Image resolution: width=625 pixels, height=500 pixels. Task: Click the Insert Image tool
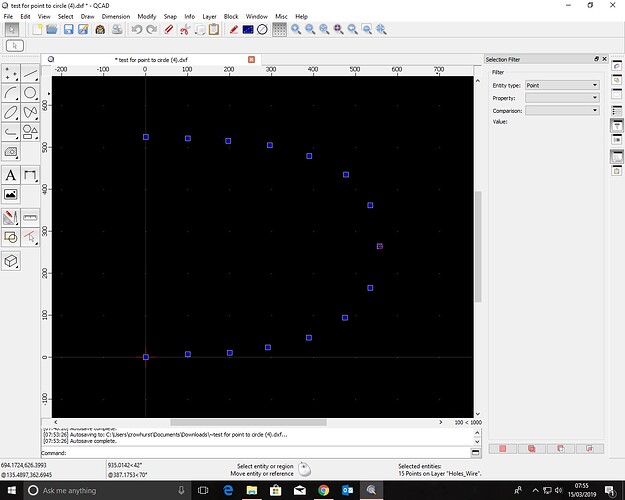[x=11, y=195]
